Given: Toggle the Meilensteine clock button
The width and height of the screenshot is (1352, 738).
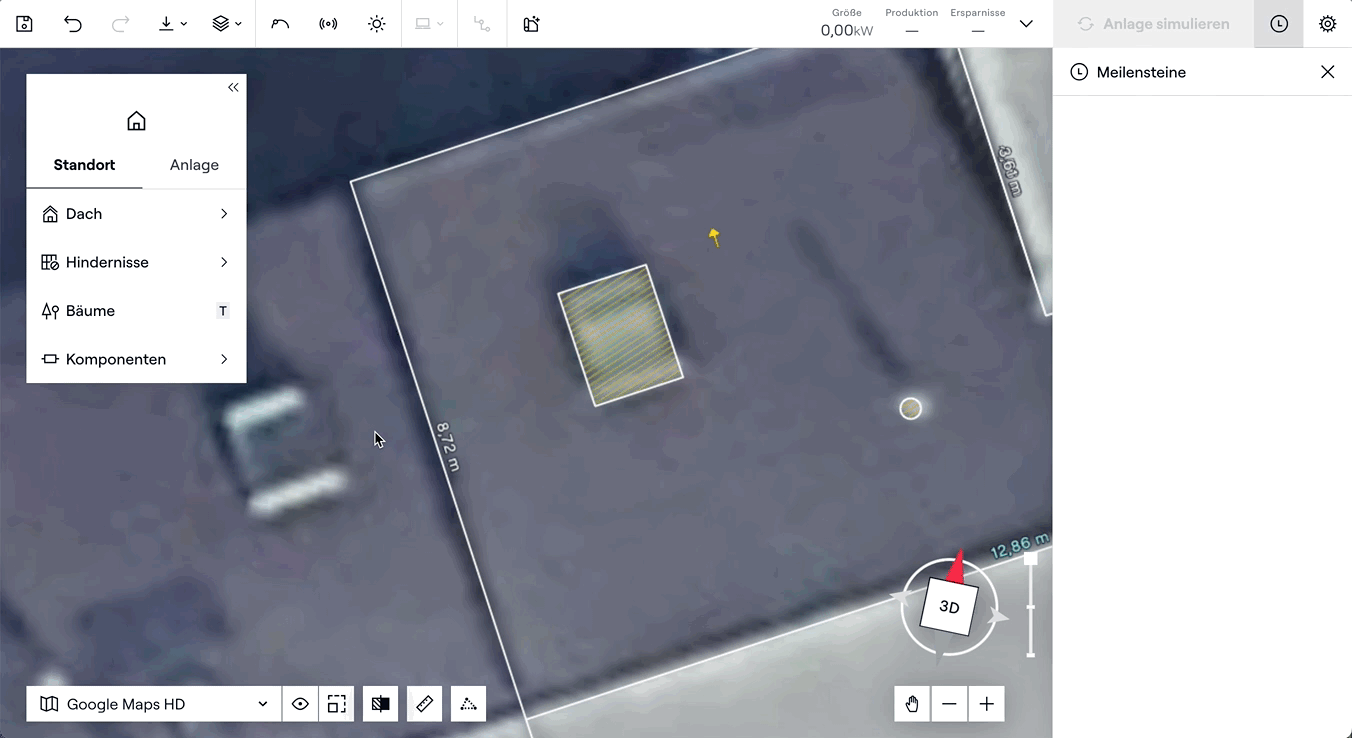Looking at the screenshot, I should coord(1278,24).
